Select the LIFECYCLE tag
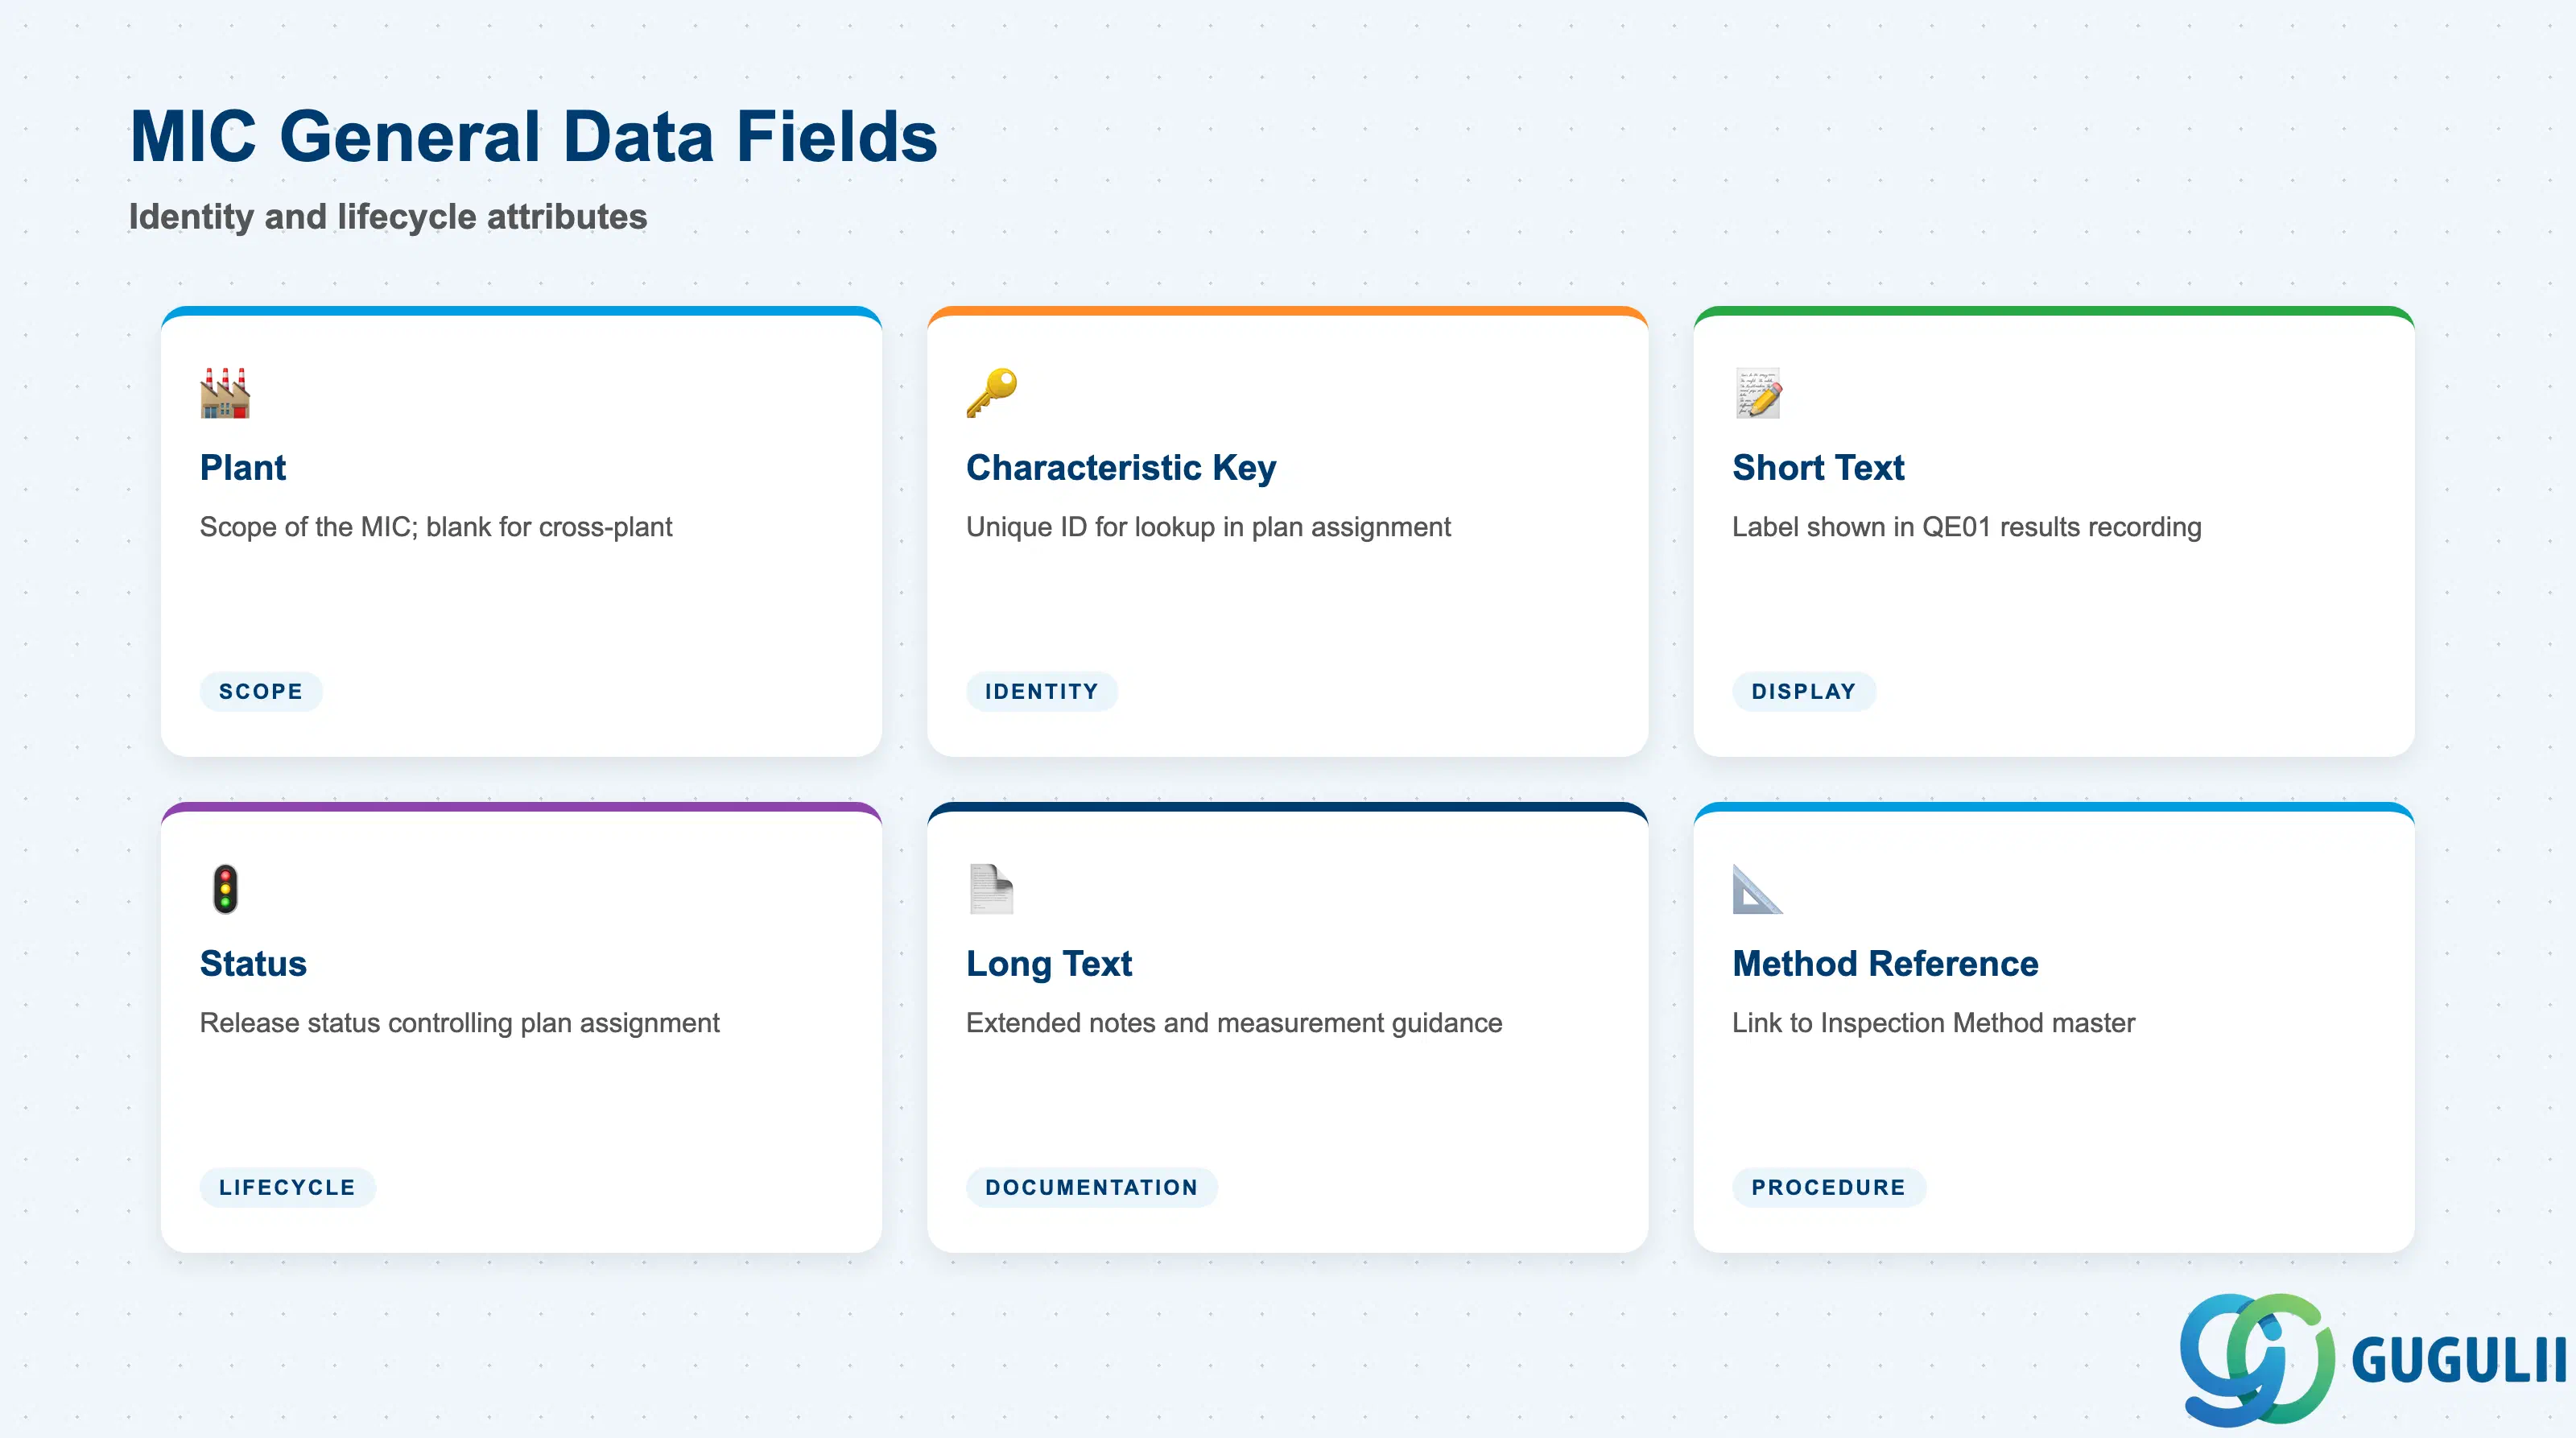The width and height of the screenshot is (2576, 1438). 287,1187
